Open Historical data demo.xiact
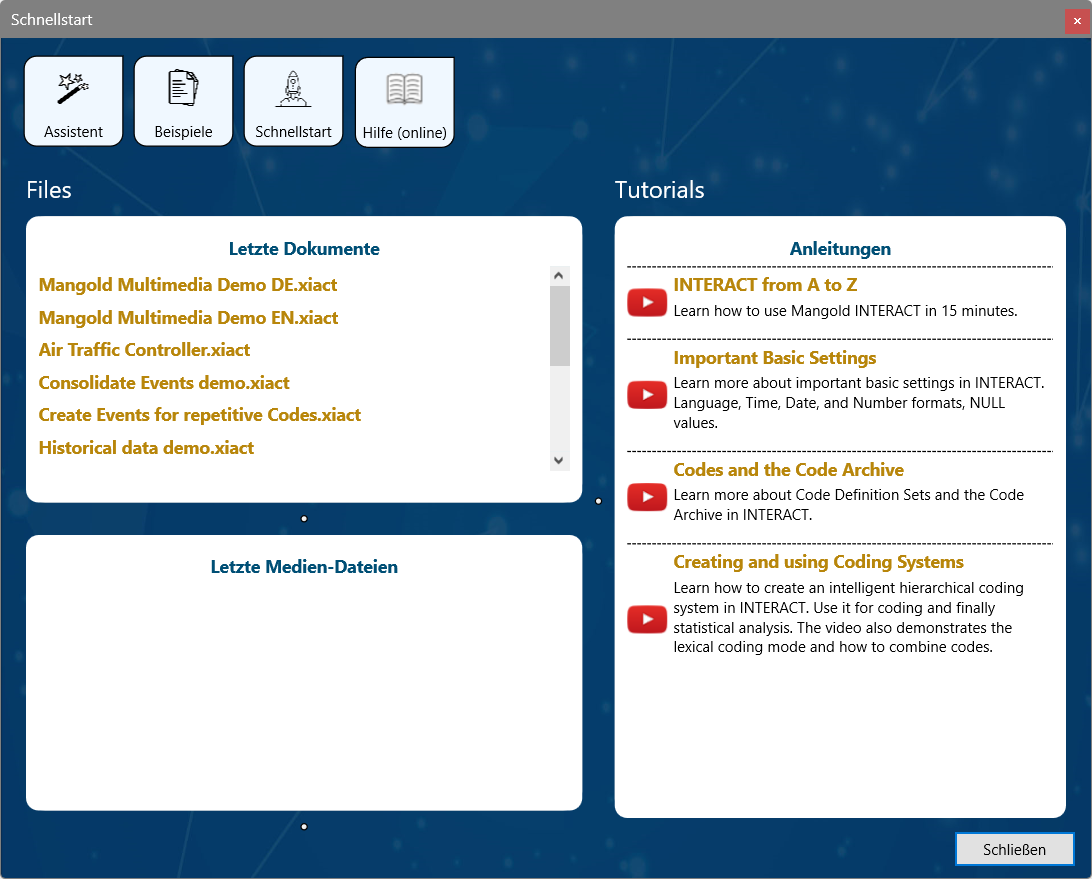 (x=146, y=447)
